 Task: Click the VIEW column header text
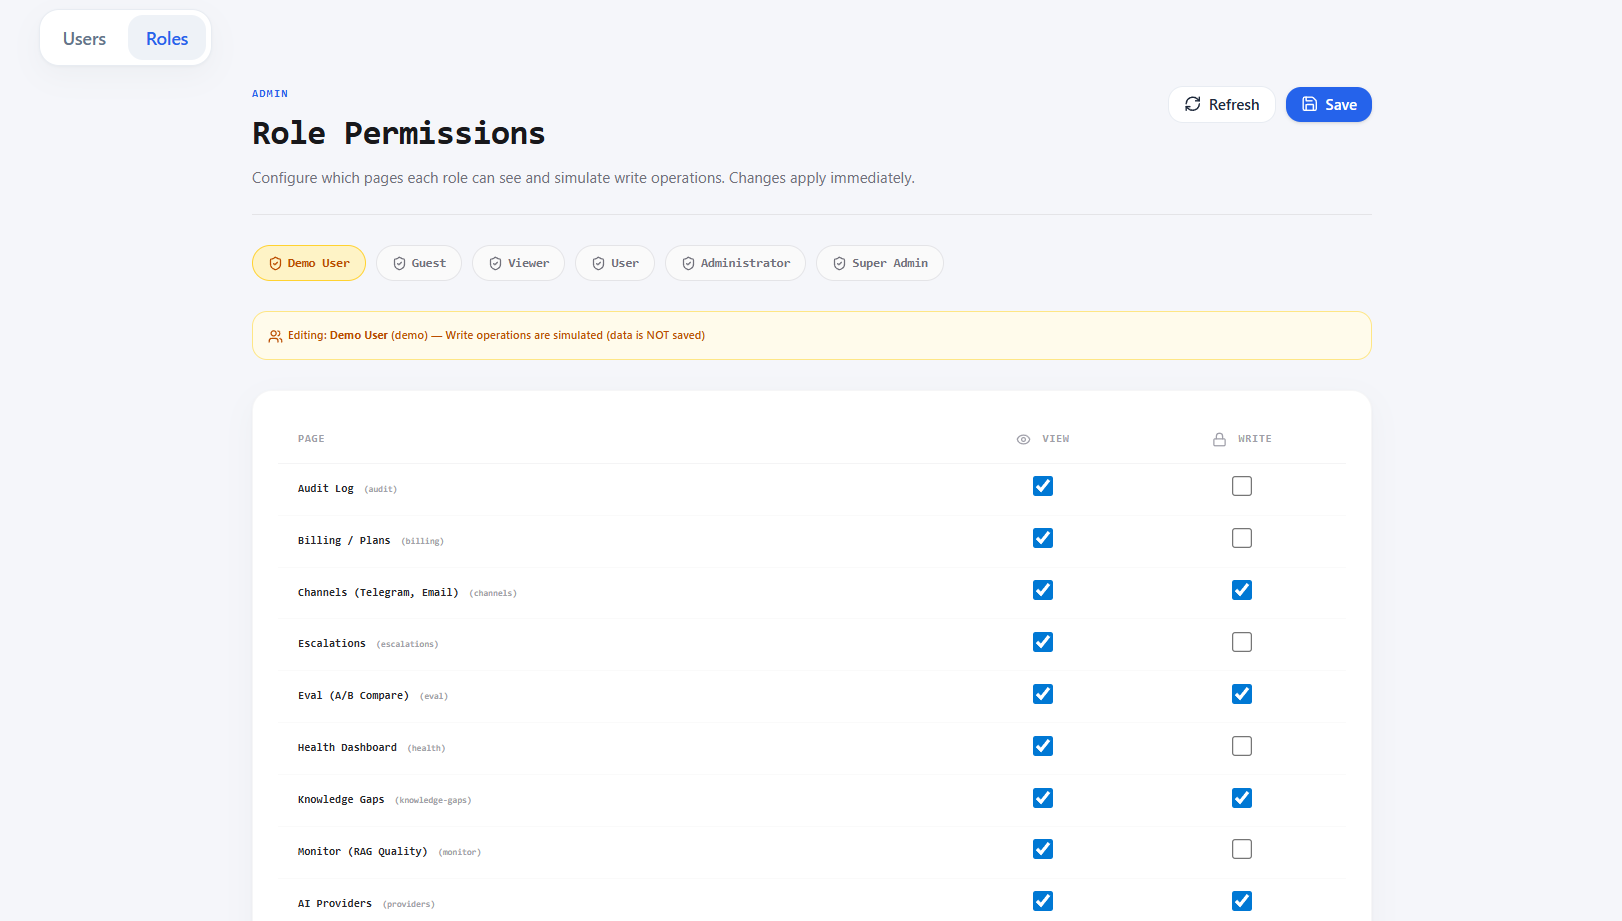coord(1056,439)
